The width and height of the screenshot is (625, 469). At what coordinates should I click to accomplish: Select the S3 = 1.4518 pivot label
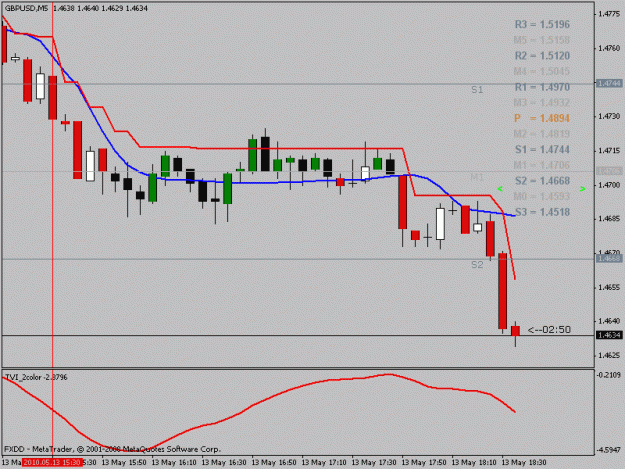pyautogui.click(x=542, y=212)
